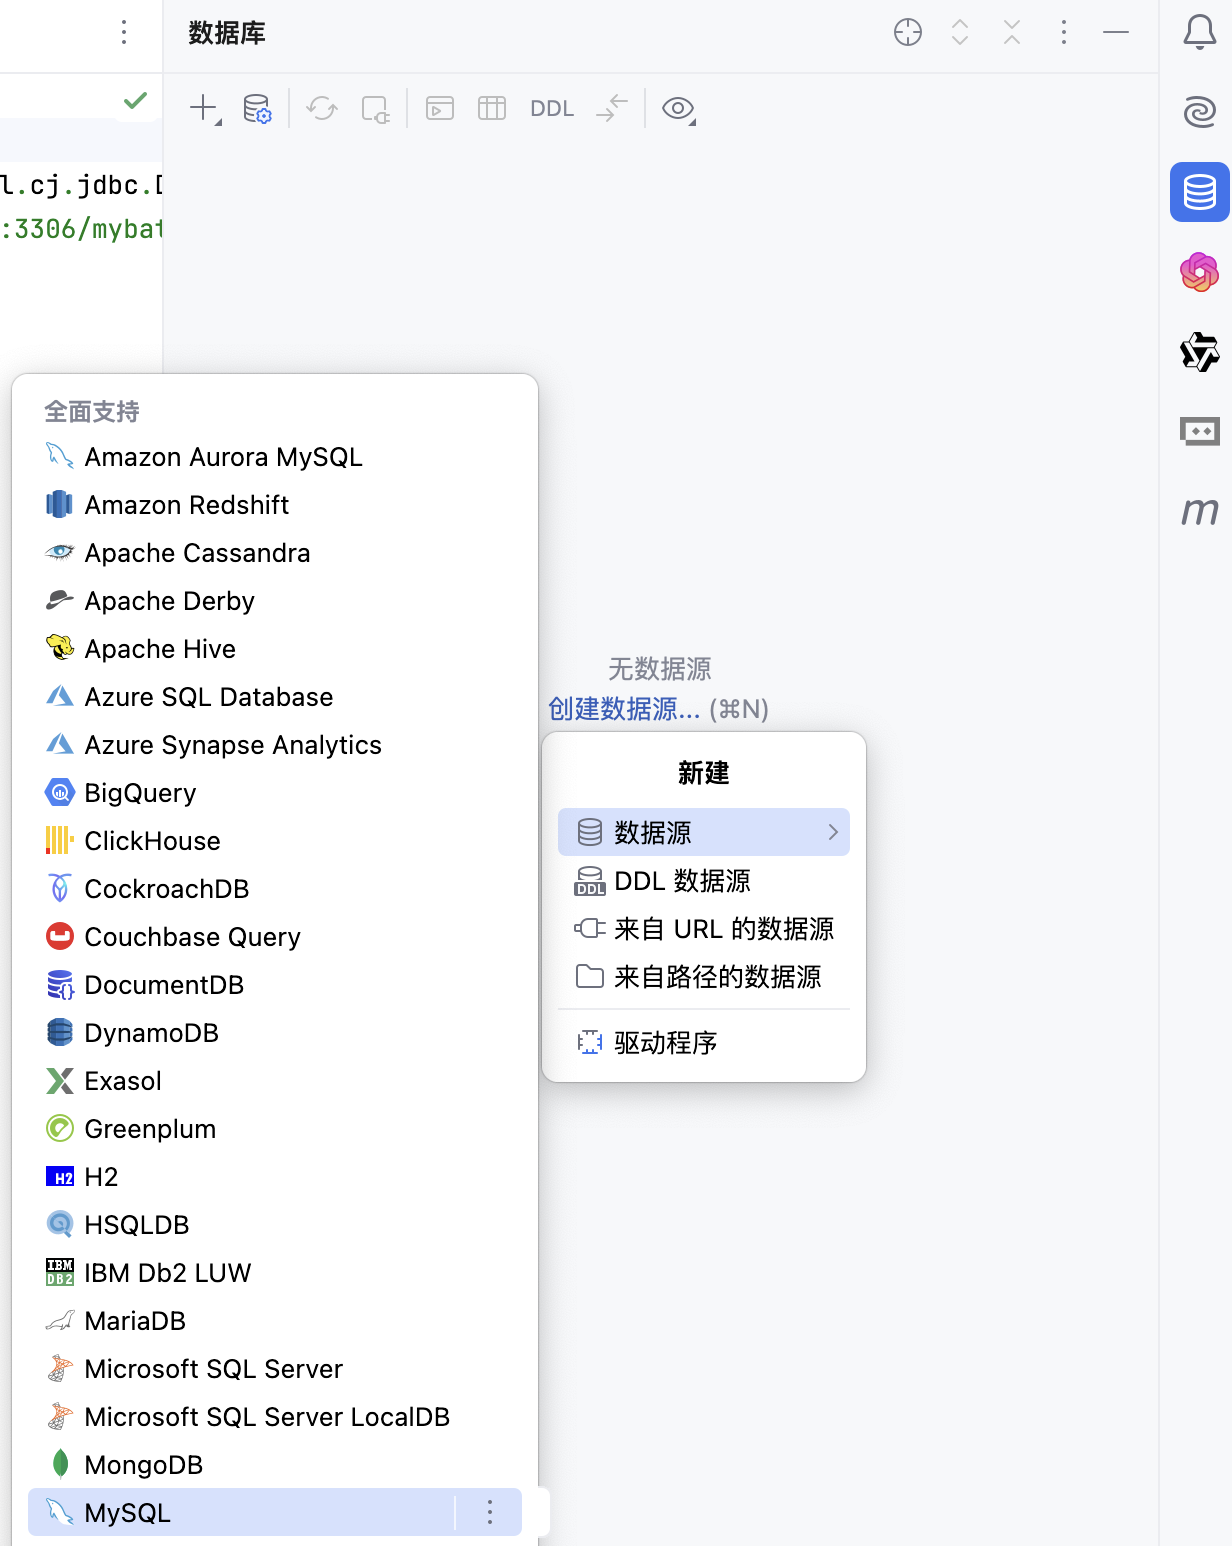Expand all via up-down chevrons icon
The width and height of the screenshot is (1232, 1546).
click(960, 32)
